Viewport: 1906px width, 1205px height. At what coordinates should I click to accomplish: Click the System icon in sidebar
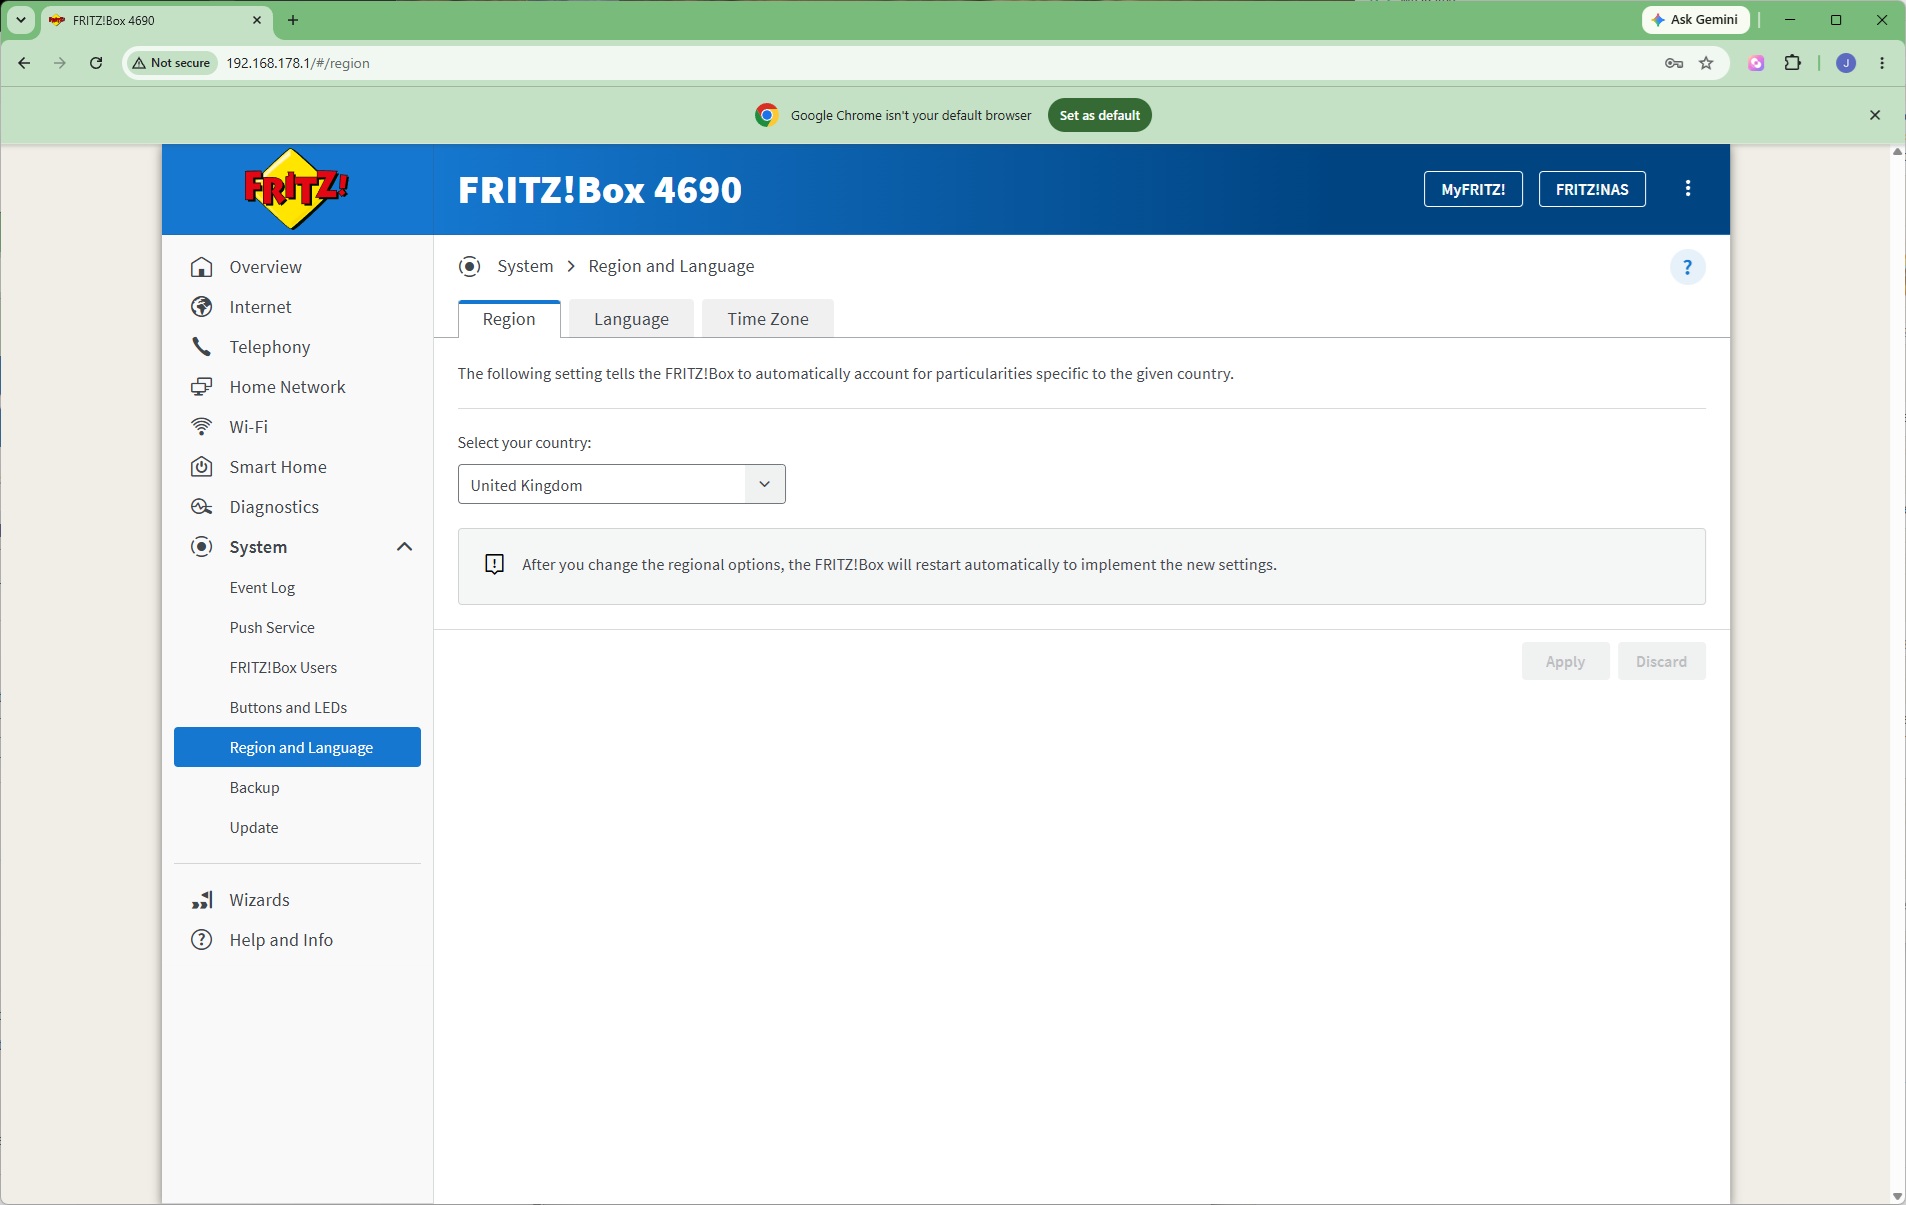click(202, 547)
